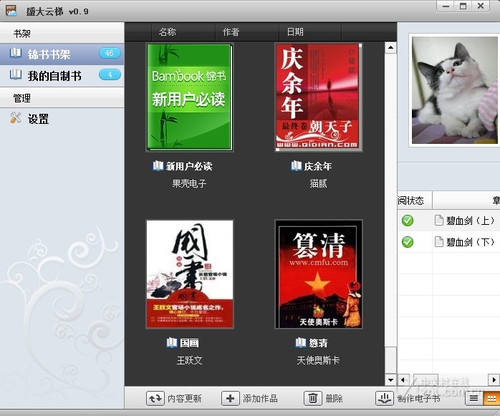Click book icon beside 庆余年 title

tap(296, 166)
